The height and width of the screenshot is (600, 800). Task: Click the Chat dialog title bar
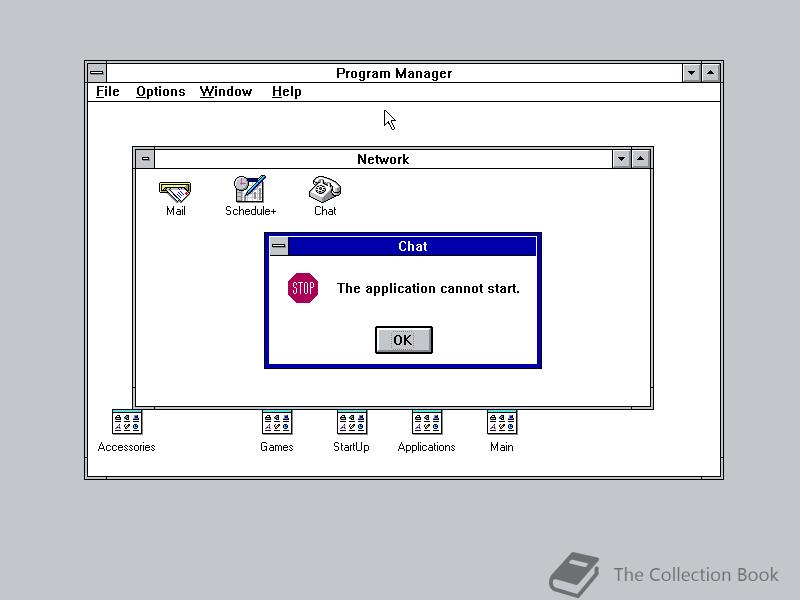[412, 246]
